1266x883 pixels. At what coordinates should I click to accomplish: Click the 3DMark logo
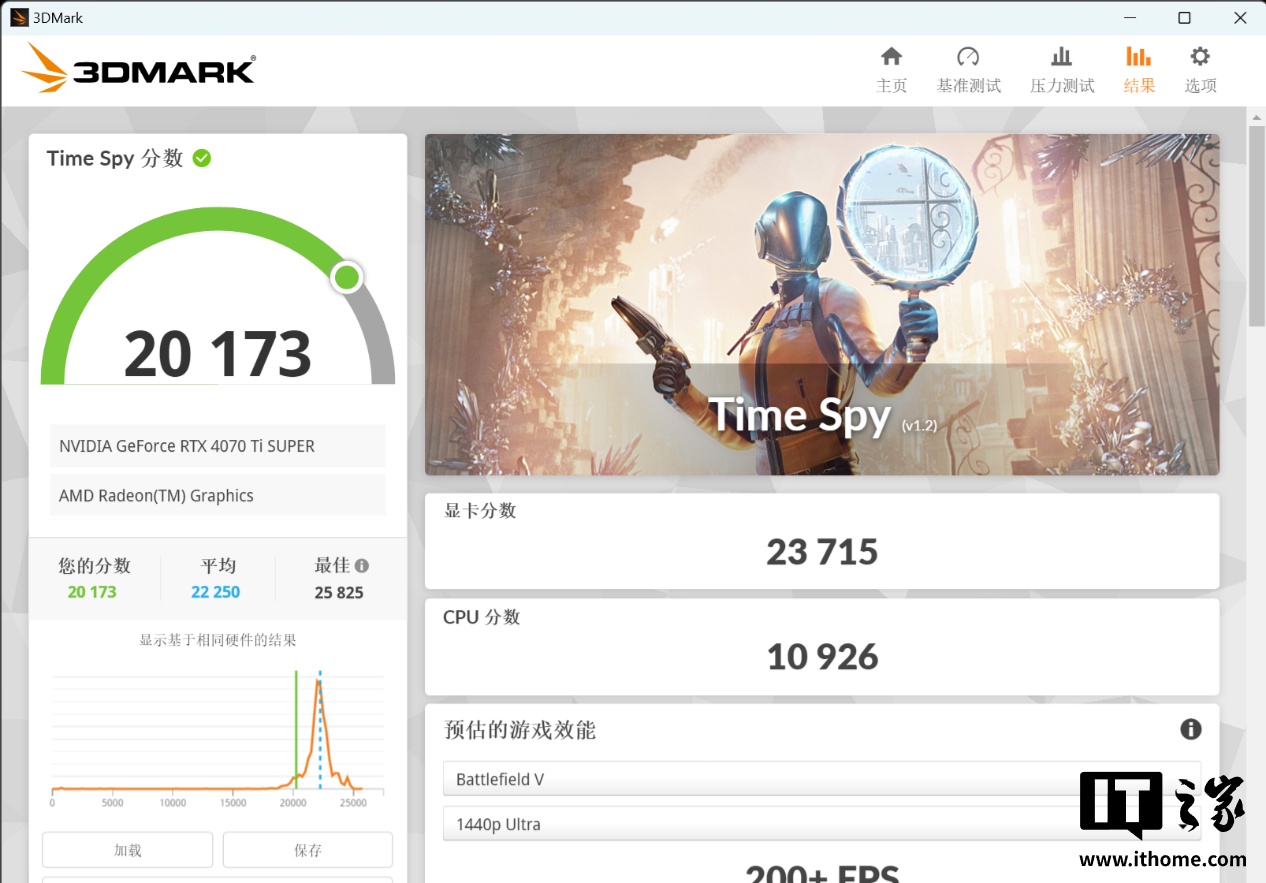(138, 68)
